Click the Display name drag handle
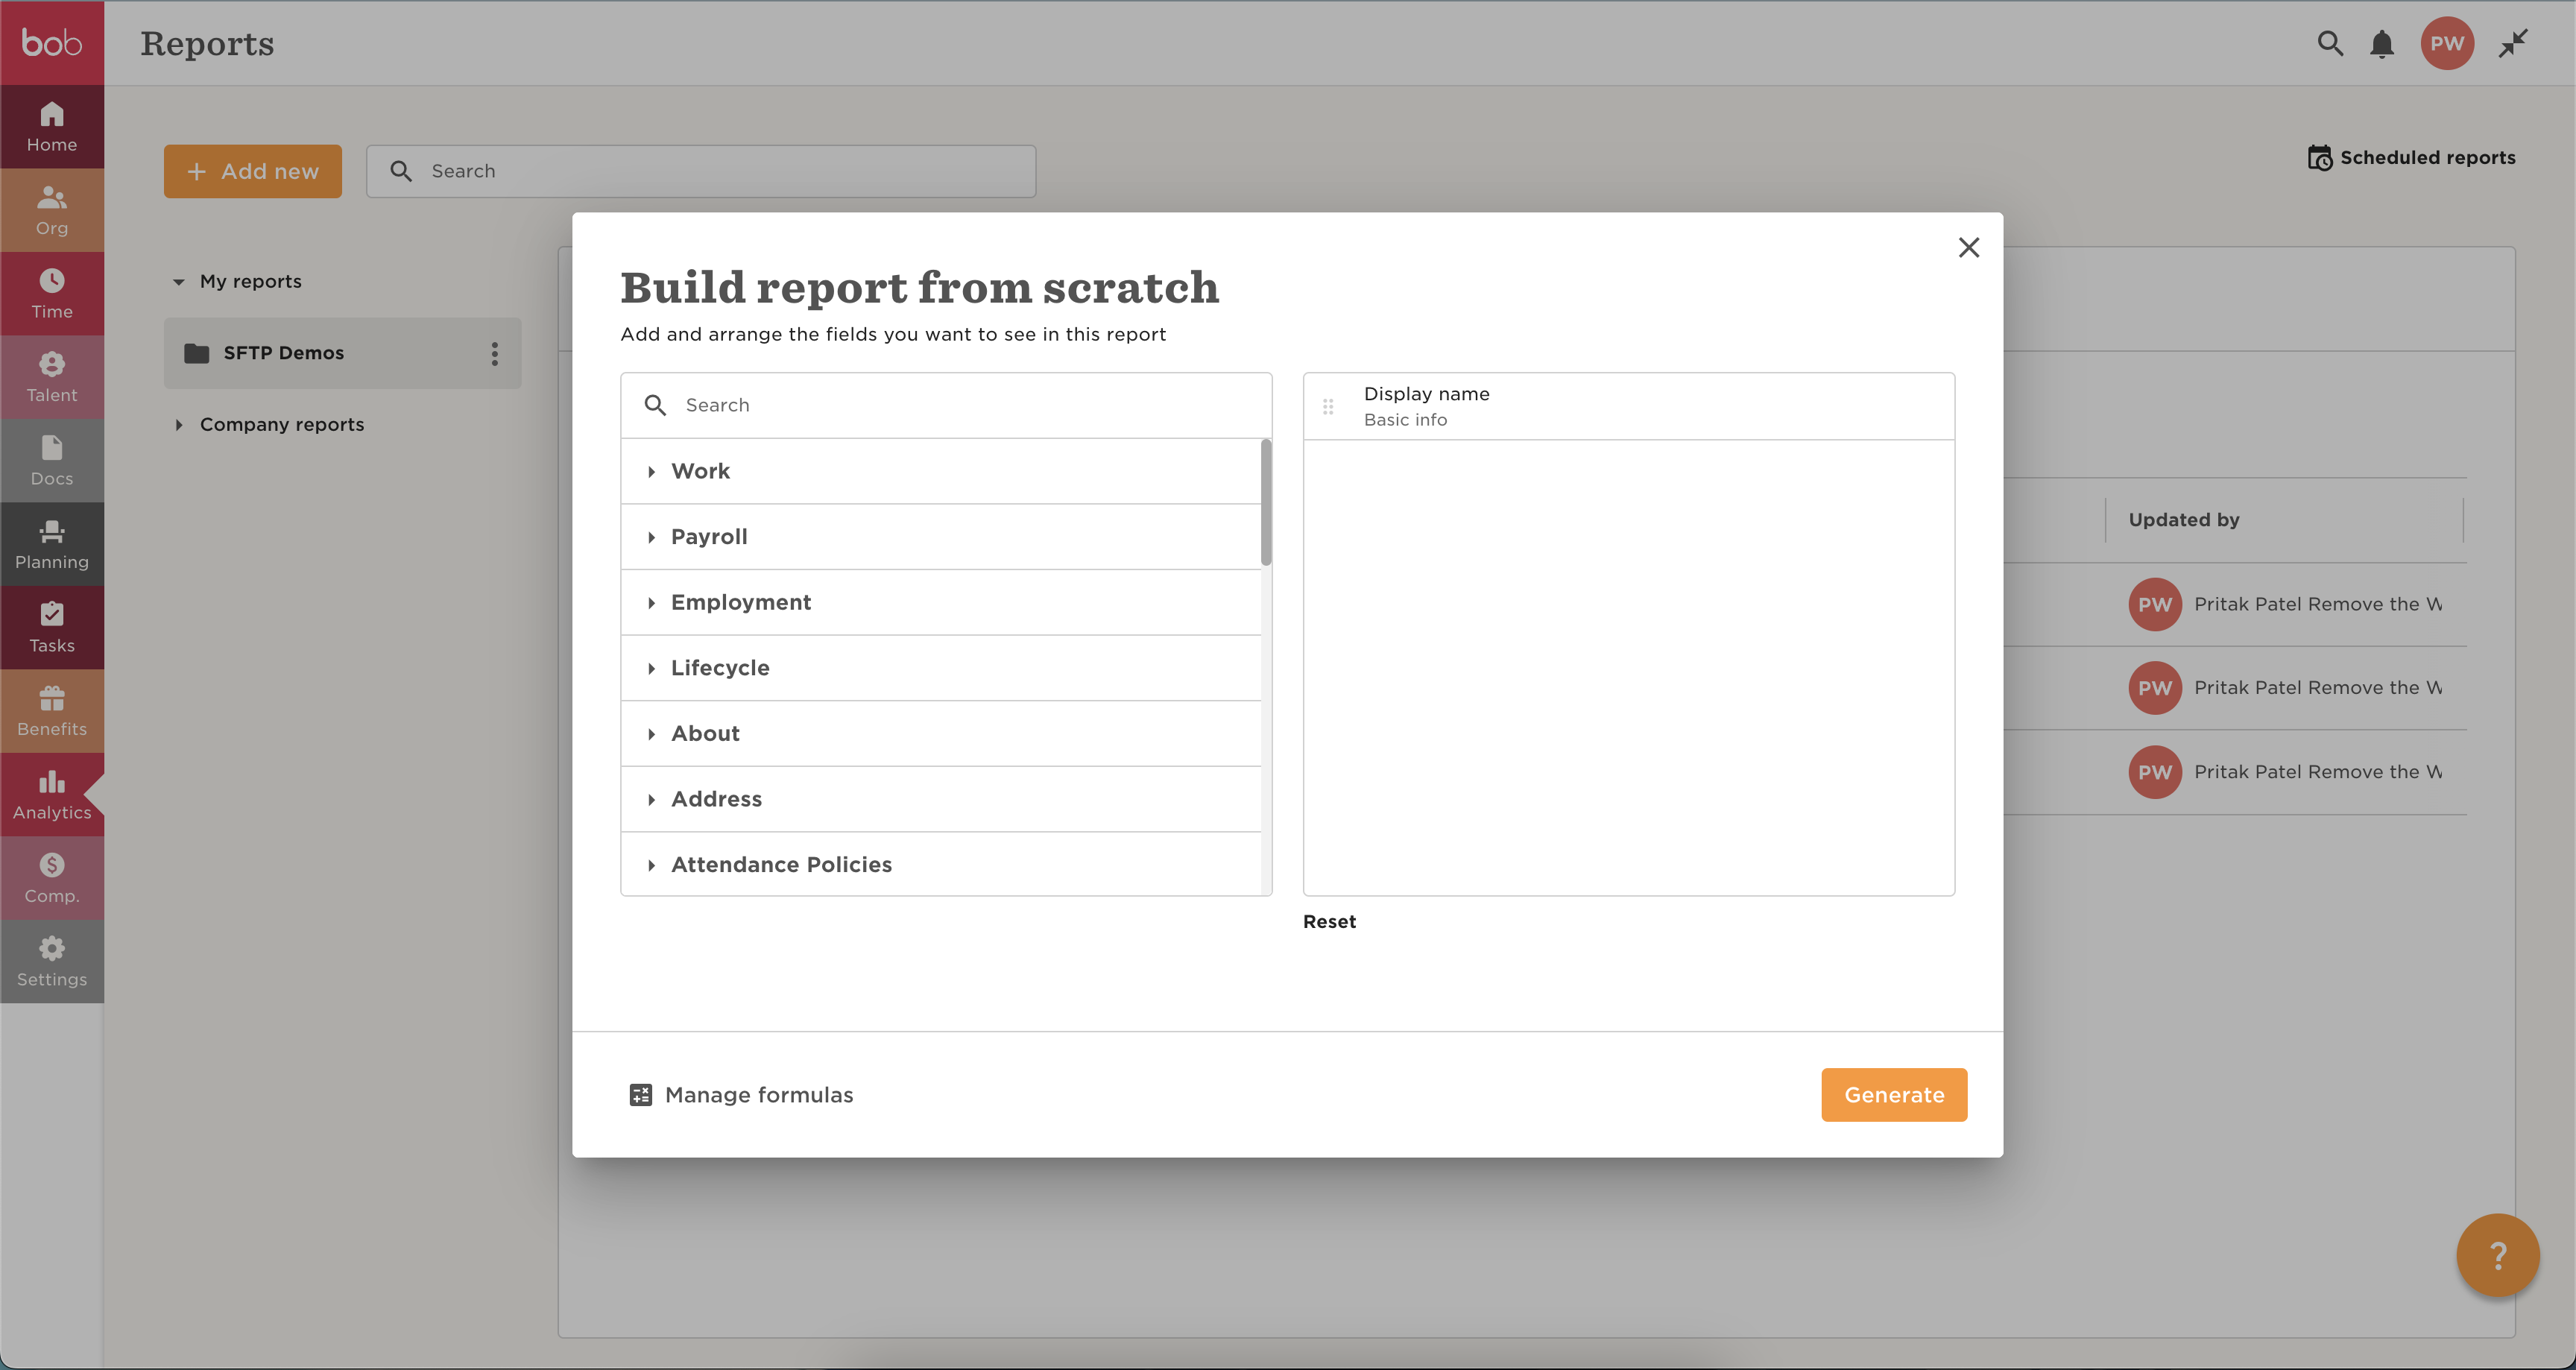Image resolution: width=2576 pixels, height=1370 pixels. [x=1328, y=407]
